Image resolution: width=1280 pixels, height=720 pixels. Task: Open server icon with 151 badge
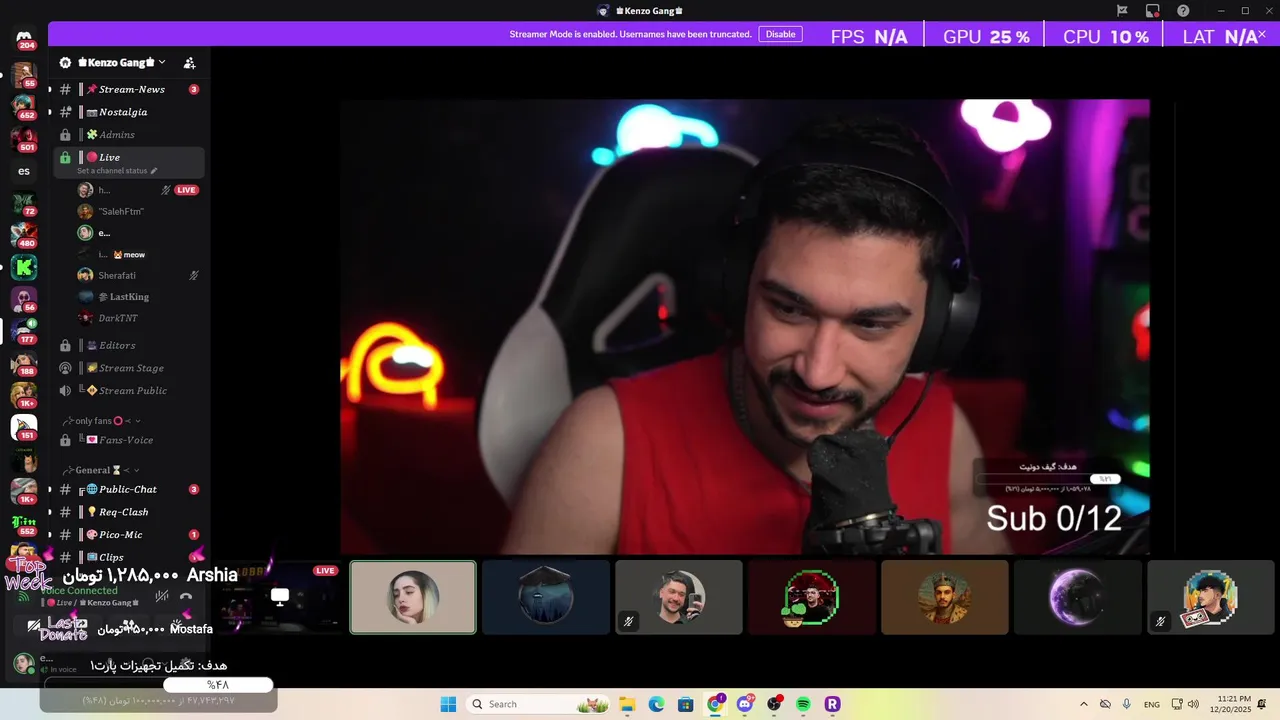click(x=24, y=427)
